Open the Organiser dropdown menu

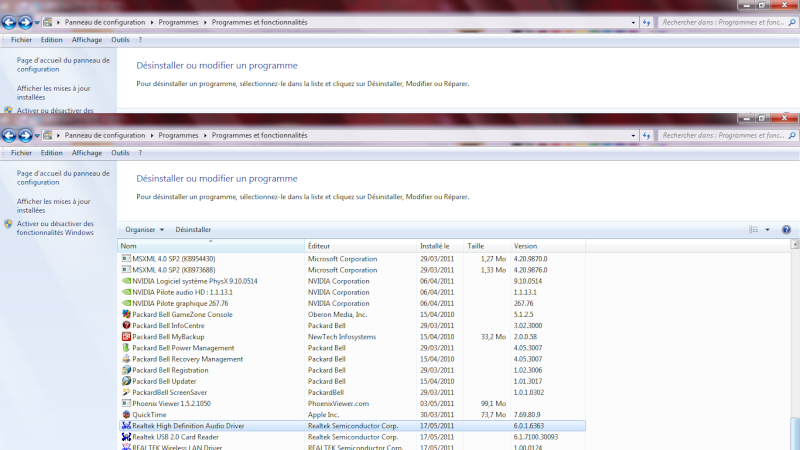pyautogui.click(x=144, y=230)
